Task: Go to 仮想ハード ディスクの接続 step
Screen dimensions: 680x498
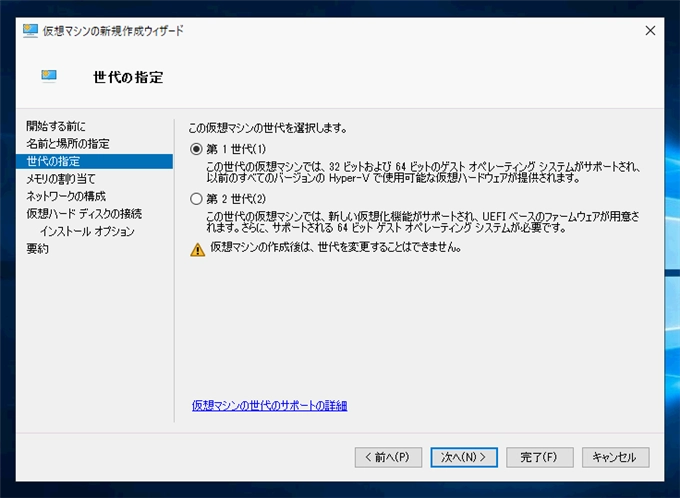Action: 84,213
